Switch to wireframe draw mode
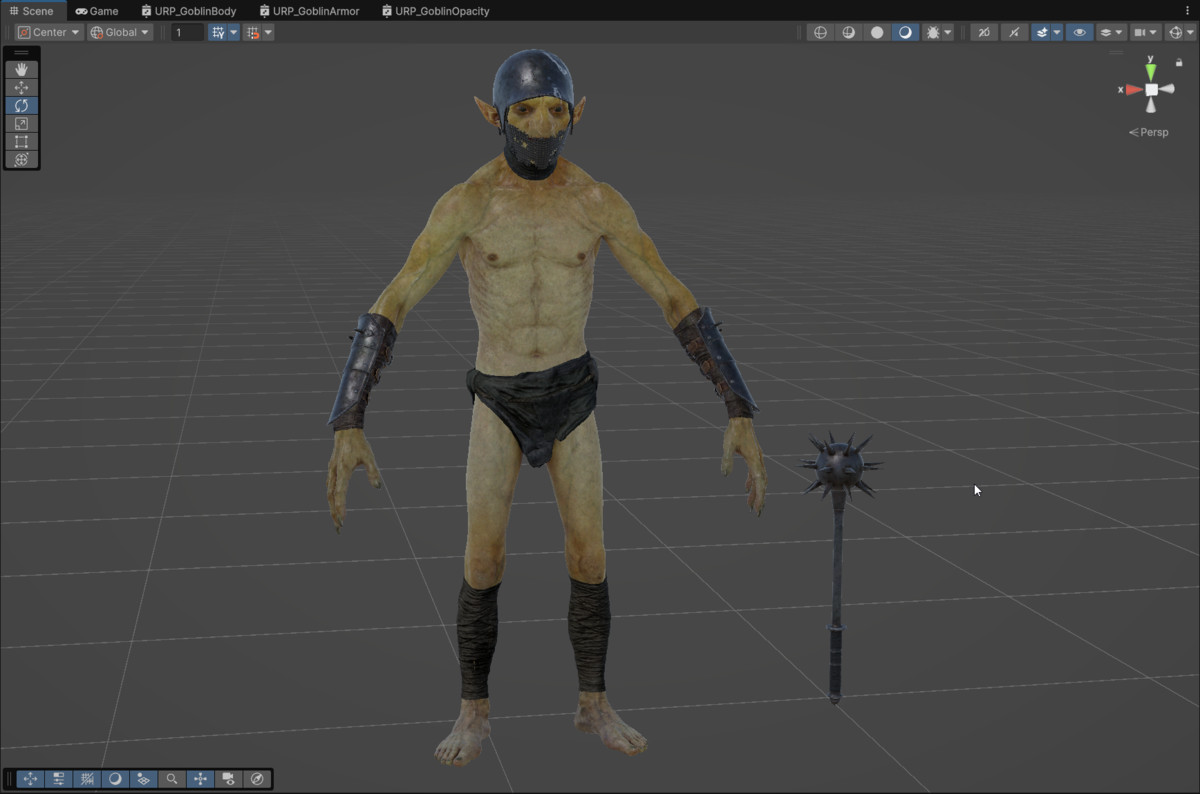The image size is (1200, 794). point(821,32)
